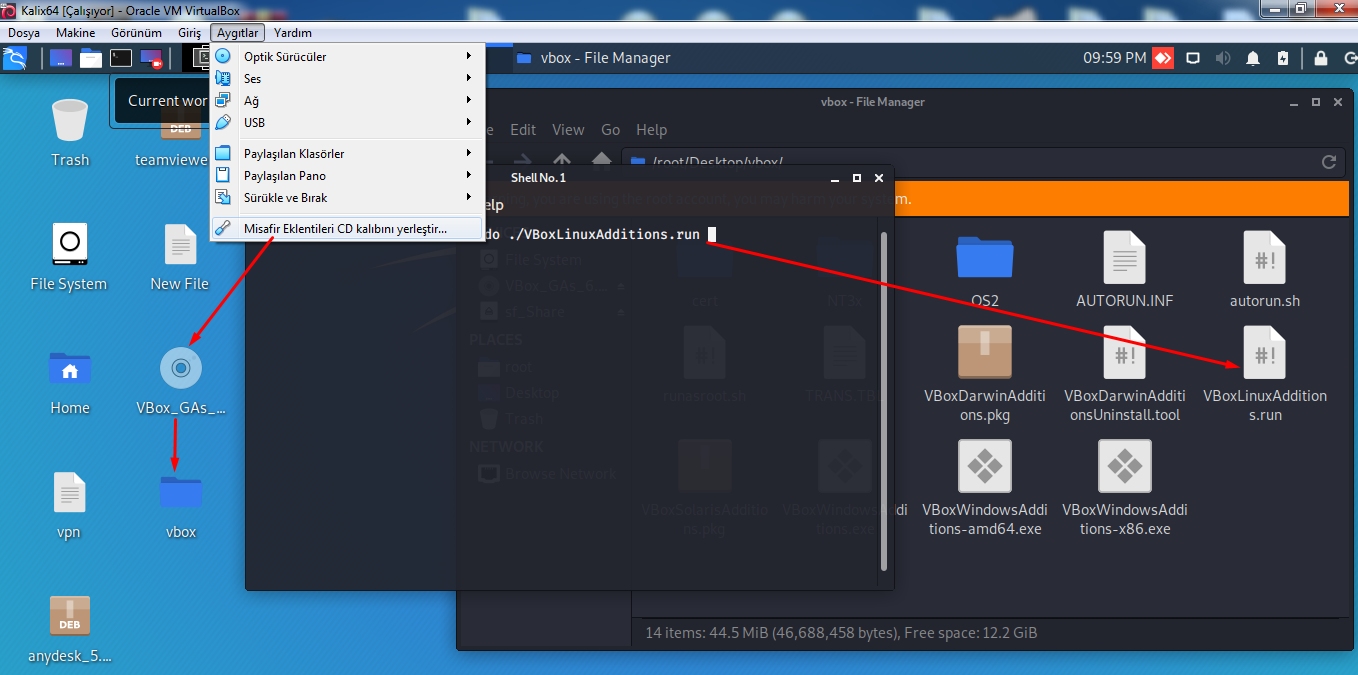Image resolution: width=1358 pixels, height=675 pixels.
Task: Select VBoxDarwinAdditions.pkg in File Manager
Action: (985, 373)
